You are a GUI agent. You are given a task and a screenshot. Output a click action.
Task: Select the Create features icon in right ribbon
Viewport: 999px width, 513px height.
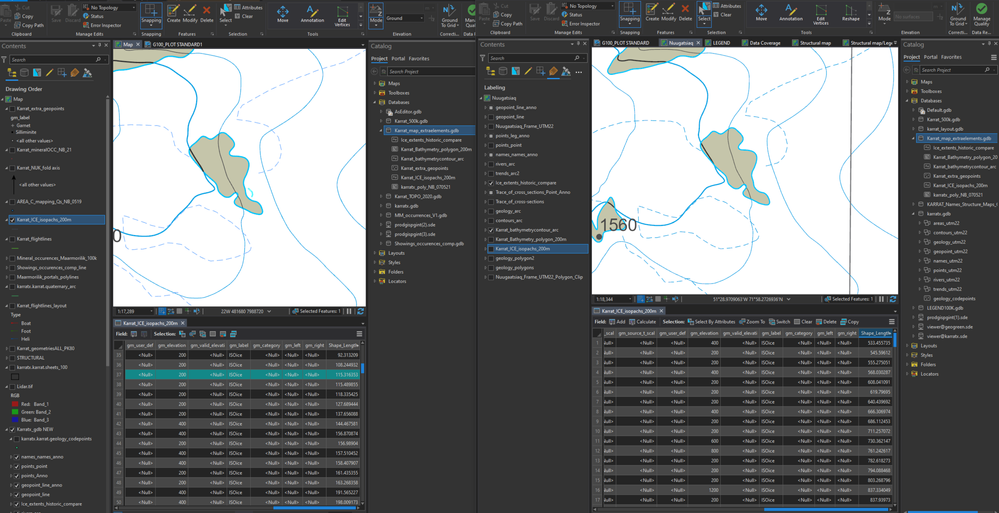coord(653,13)
